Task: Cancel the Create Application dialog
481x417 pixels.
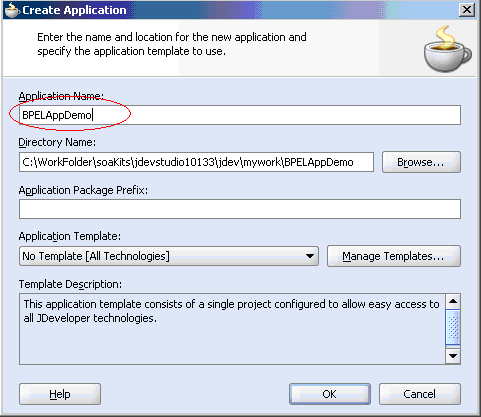Action: [420, 394]
